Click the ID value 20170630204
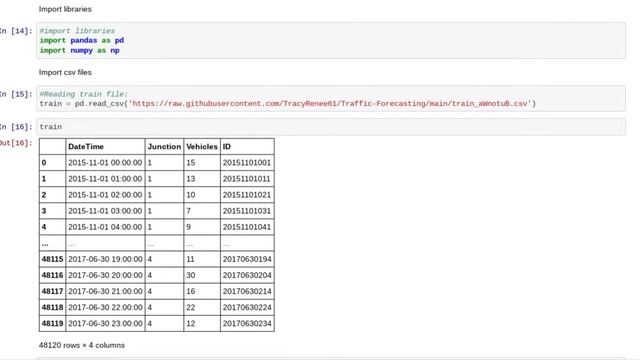640x360 pixels. coord(247,275)
